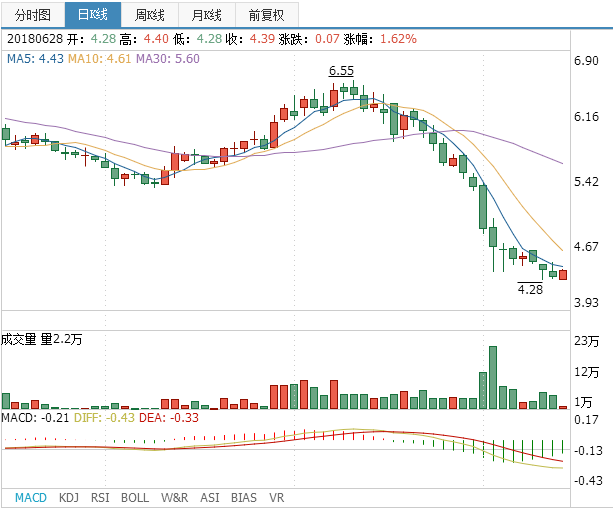Show the 月K线 monthly chart
The width and height of the screenshot is (613, 512).
(207, 15)
